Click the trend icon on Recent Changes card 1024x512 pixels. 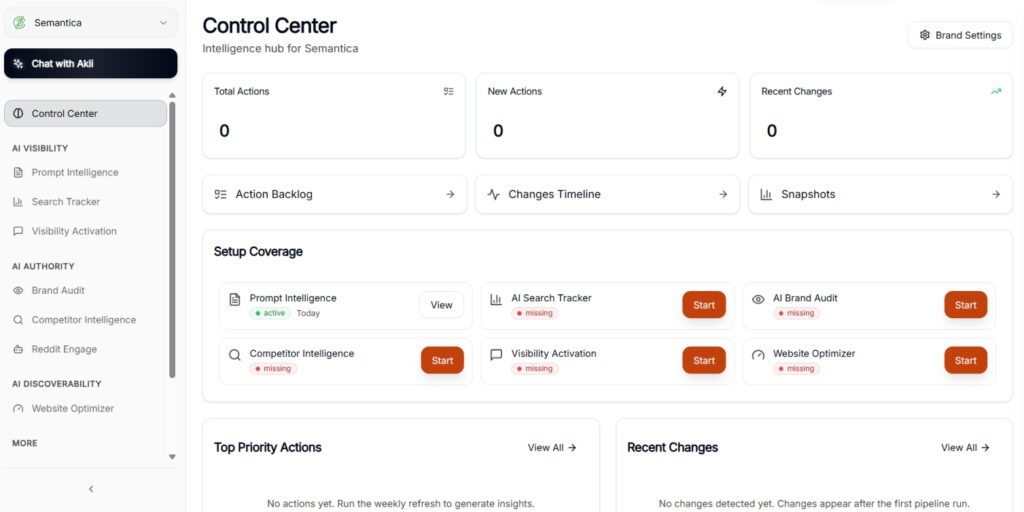point(996,91)
